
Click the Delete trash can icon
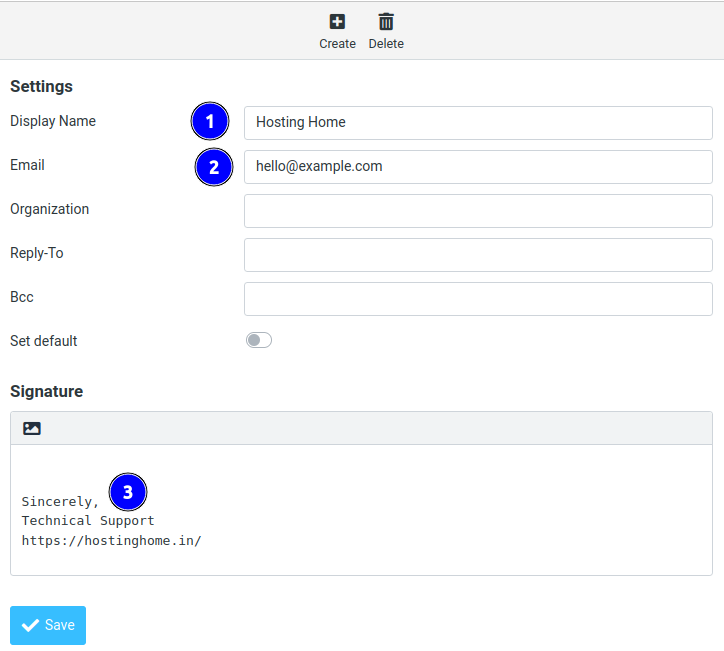coord(386,21)
